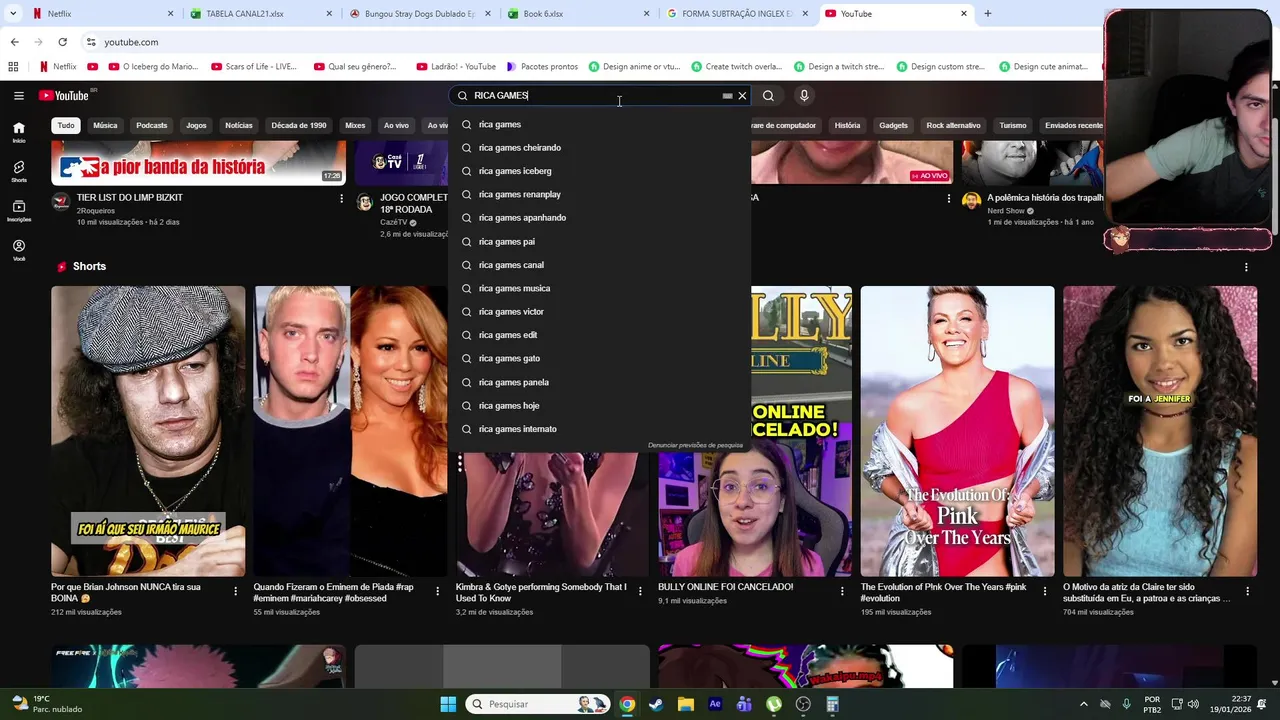The image size is (1280, 720).
Task: Open options for Evolution of P!nk short
Action: pos(1044,591)
